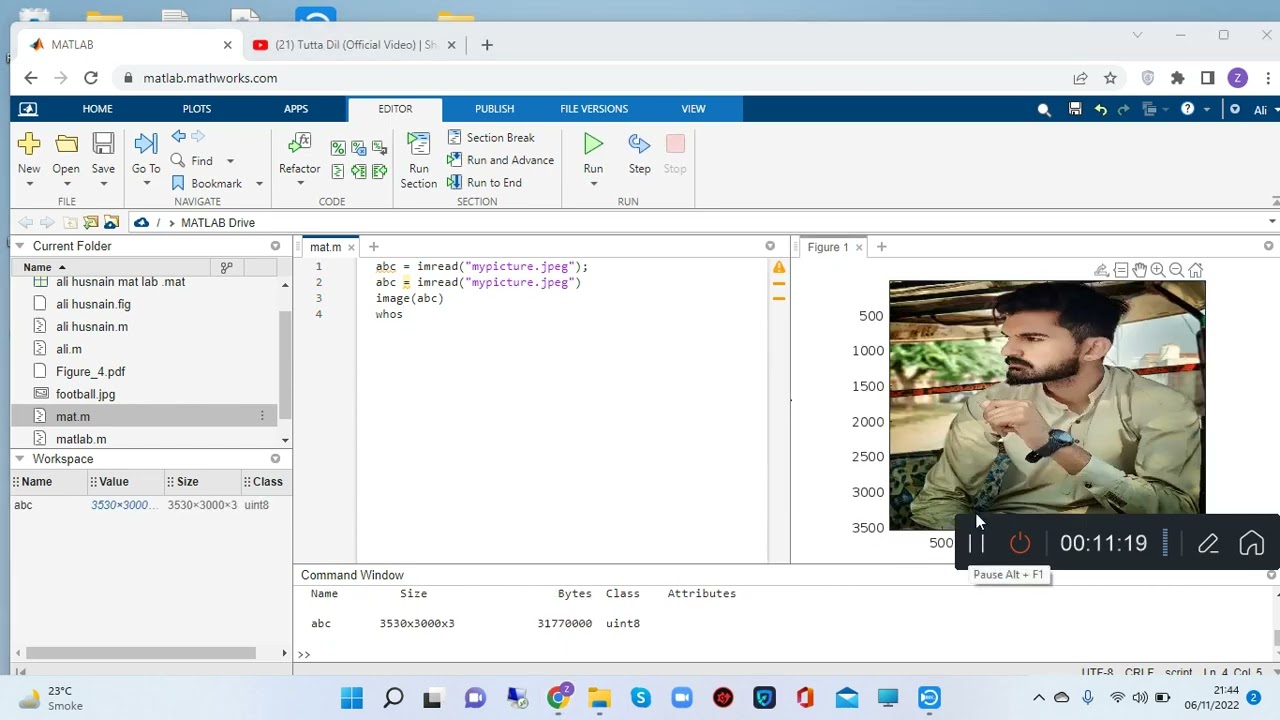Expand the Run dropdown arrow
Viewport: 1280px width, 720px height.
point(593,184)
